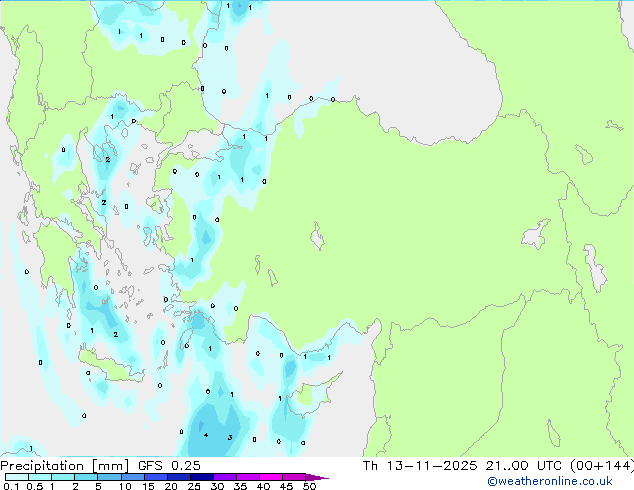
Task: Click the 30–35 mm violet legend swatch
Action: (224, 477)
